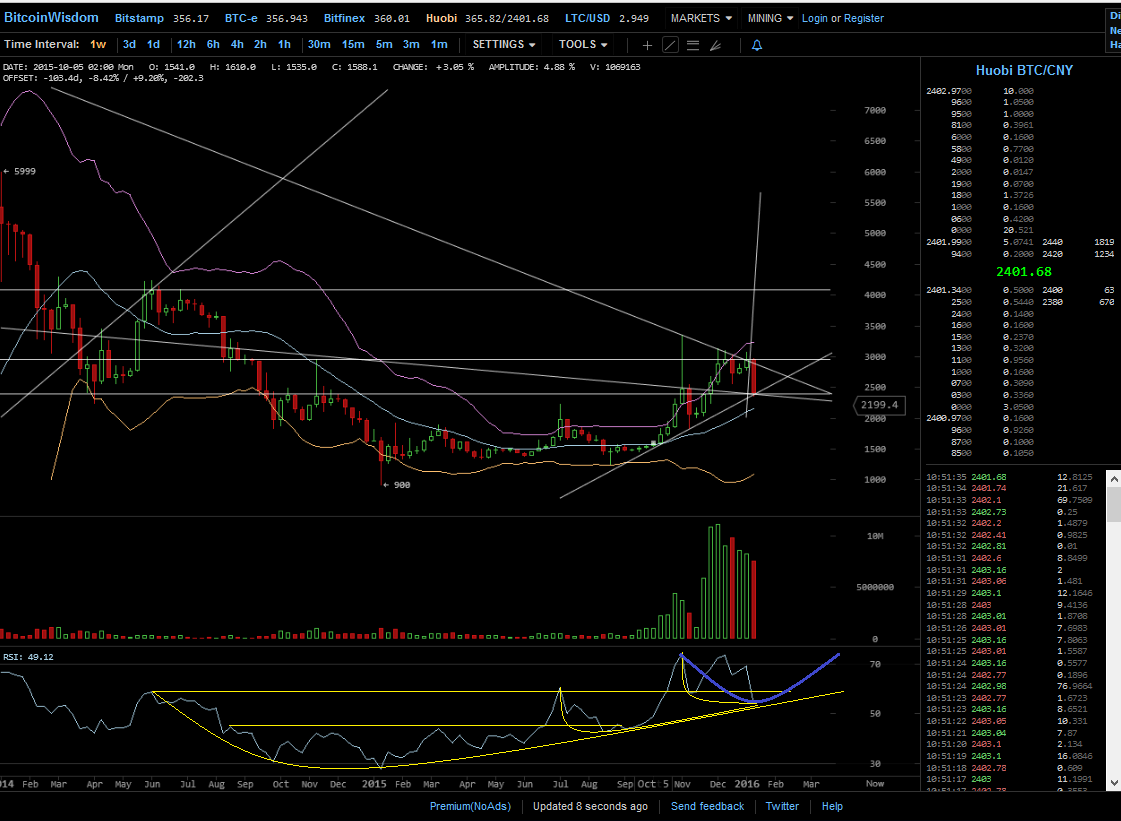The height and width of the screenshot is (821, 1121).
Task: Switch to 1m time interval
Action: (439, 44)
